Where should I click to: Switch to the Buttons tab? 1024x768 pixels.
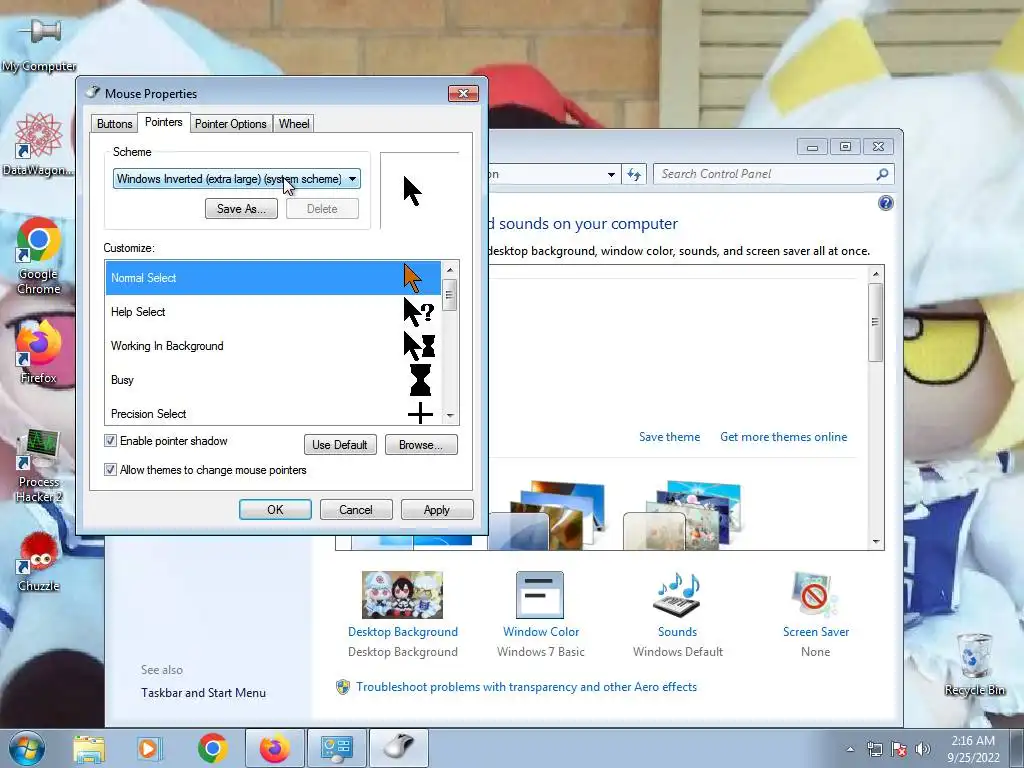pyautogui.click(x=114, y=123)
